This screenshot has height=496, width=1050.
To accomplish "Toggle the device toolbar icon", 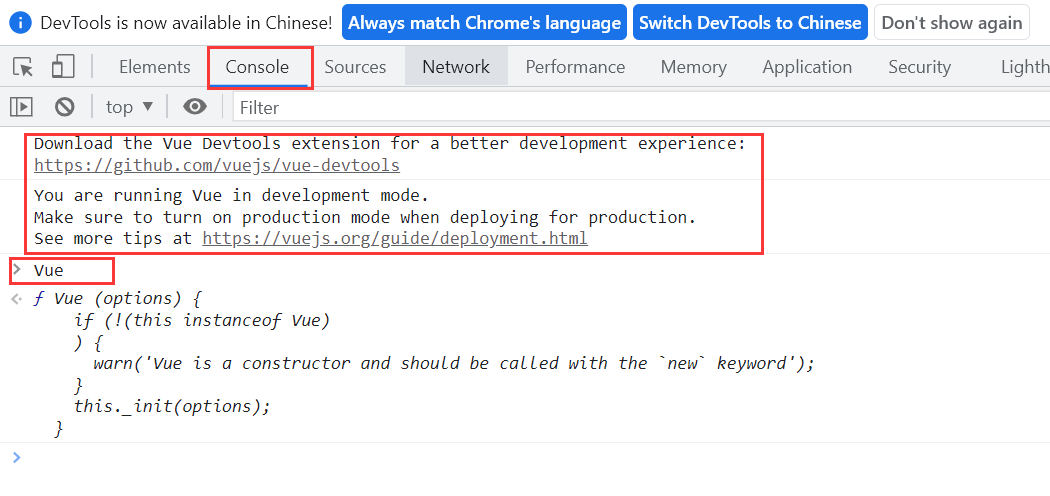I will [63, 67].
